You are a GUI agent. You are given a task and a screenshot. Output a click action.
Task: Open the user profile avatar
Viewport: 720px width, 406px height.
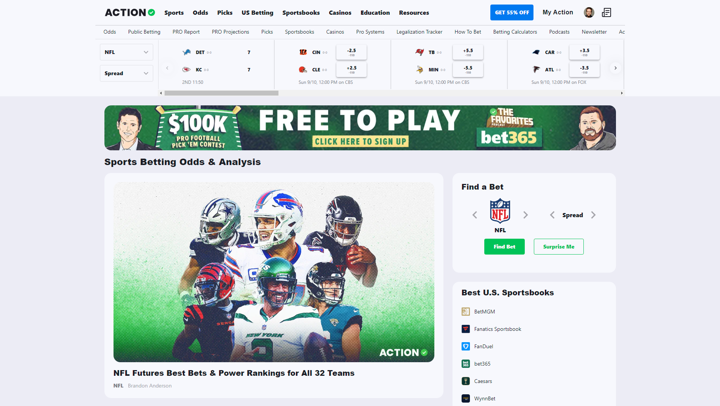pos(589,12)
